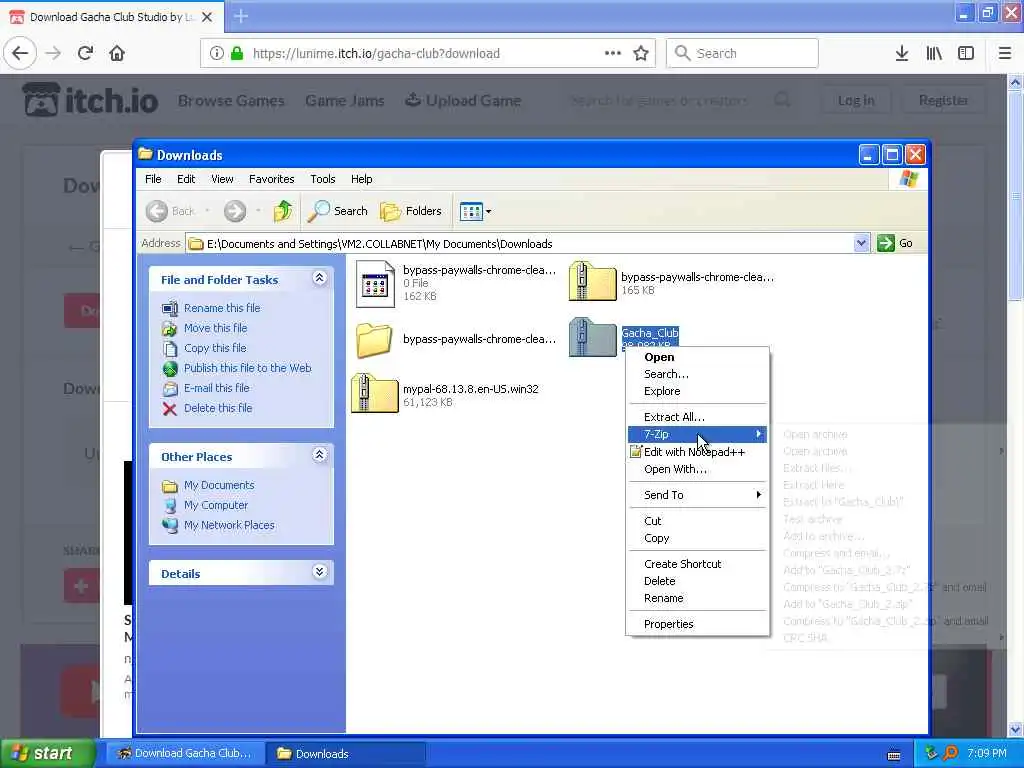Click the Firefox back arrow button
The height and width of the screenshot is (768, 1024).
tap(20, 53)
